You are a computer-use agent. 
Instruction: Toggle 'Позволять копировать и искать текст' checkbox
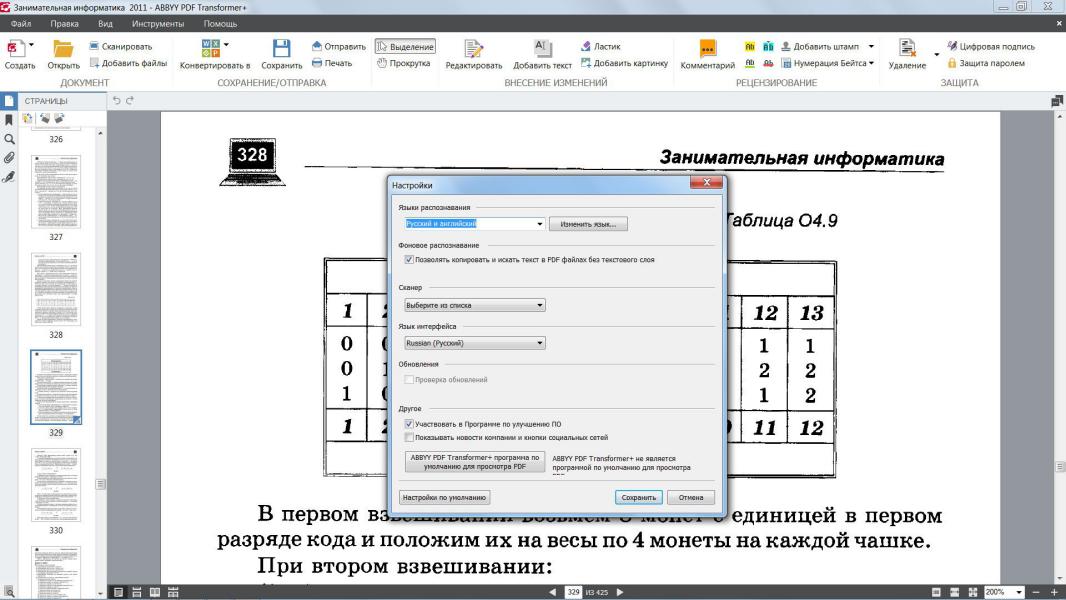409,260
